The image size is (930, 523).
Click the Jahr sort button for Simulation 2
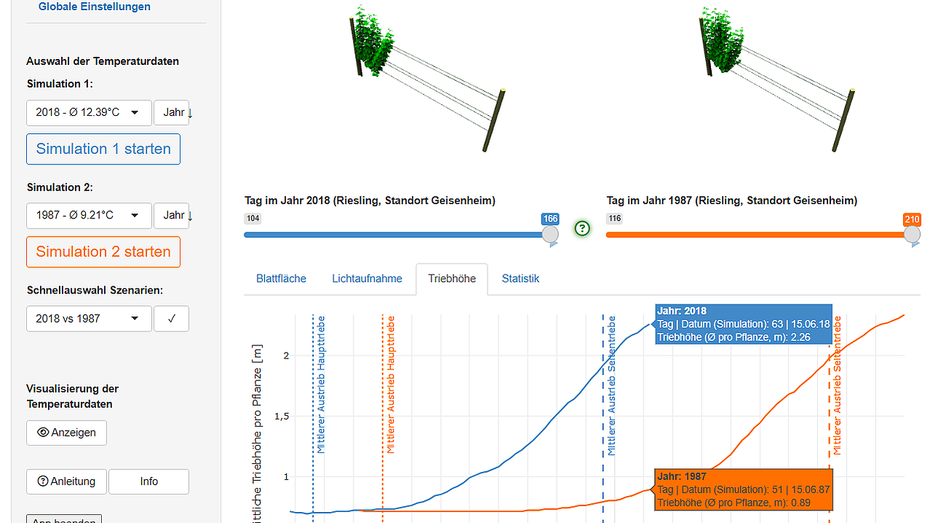point(172,215)
